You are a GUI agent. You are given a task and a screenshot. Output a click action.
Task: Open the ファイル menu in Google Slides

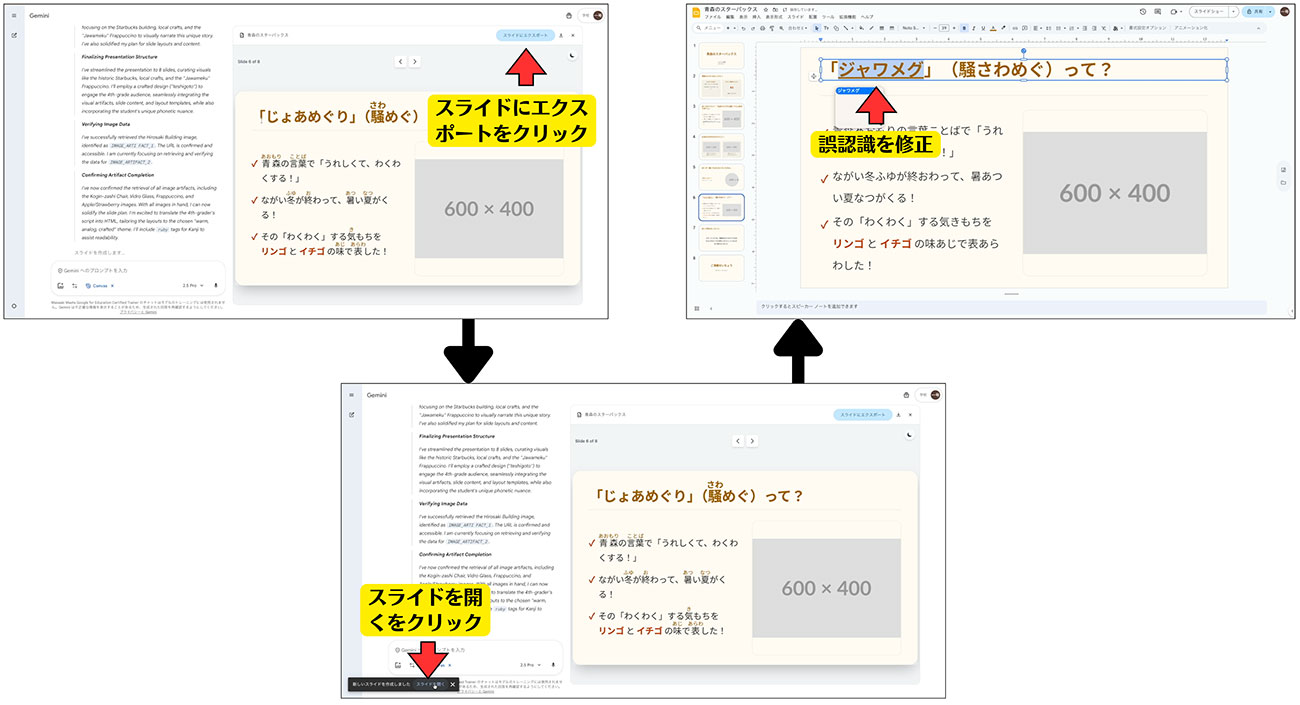(x=712, y=17)
